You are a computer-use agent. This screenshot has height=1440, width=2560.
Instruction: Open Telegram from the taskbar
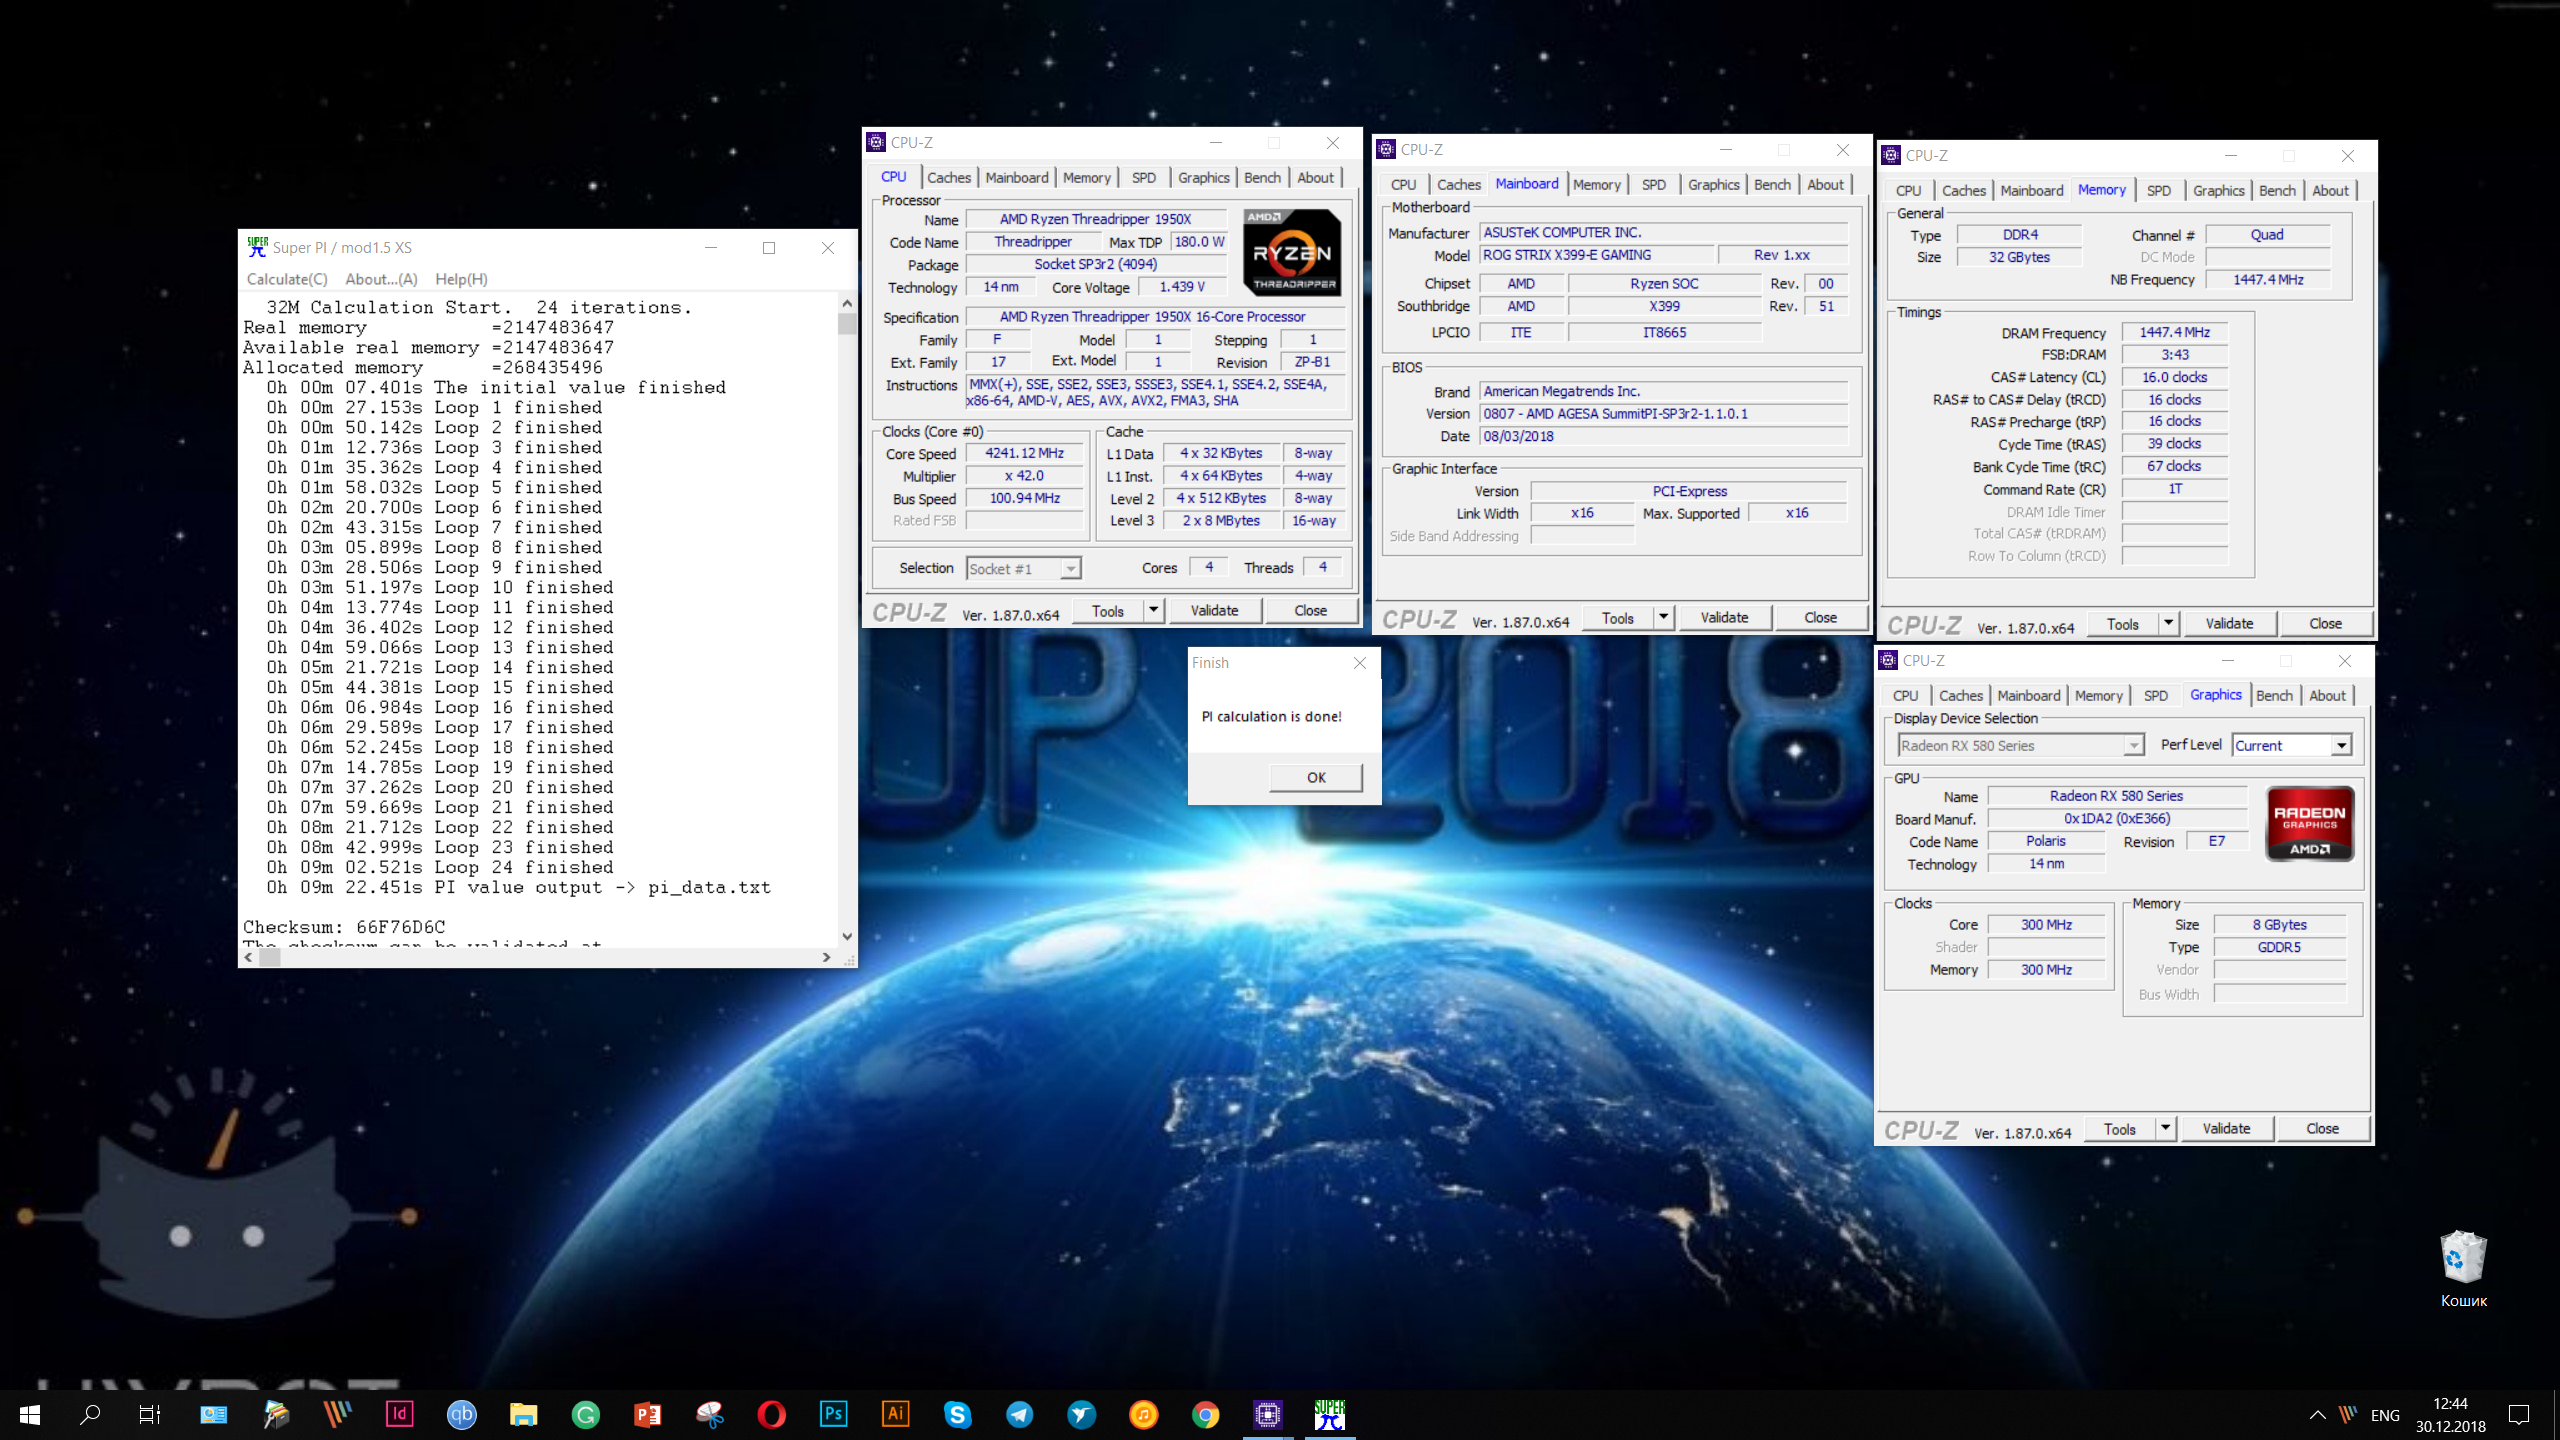tap(1019, 1414)
